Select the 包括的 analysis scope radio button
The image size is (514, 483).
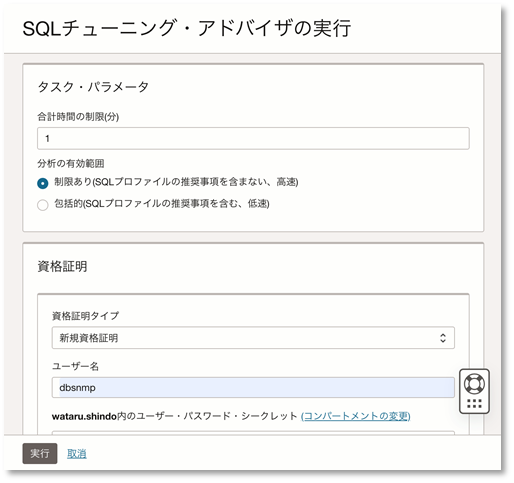pos(43,205)
